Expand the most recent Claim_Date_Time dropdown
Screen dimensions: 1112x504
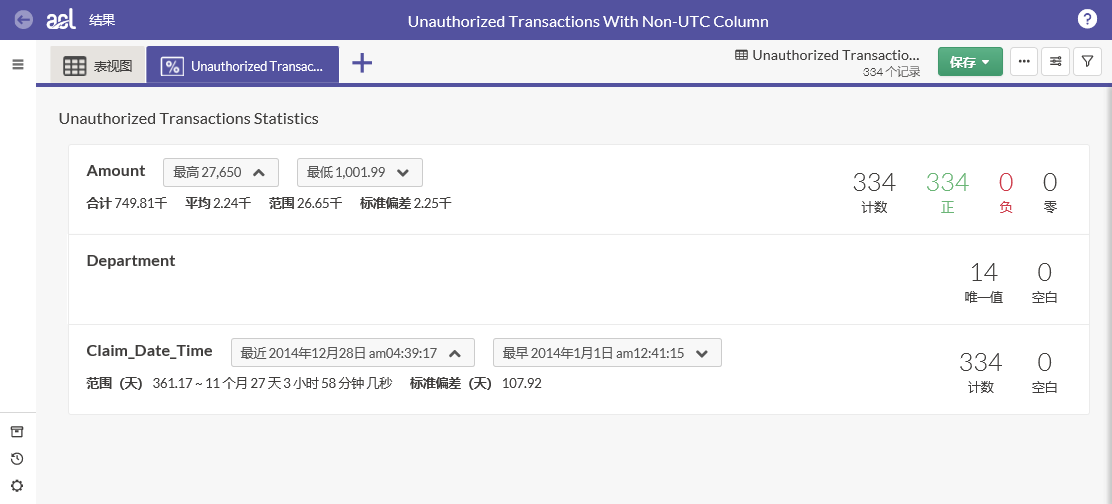[x=351, y=353]
